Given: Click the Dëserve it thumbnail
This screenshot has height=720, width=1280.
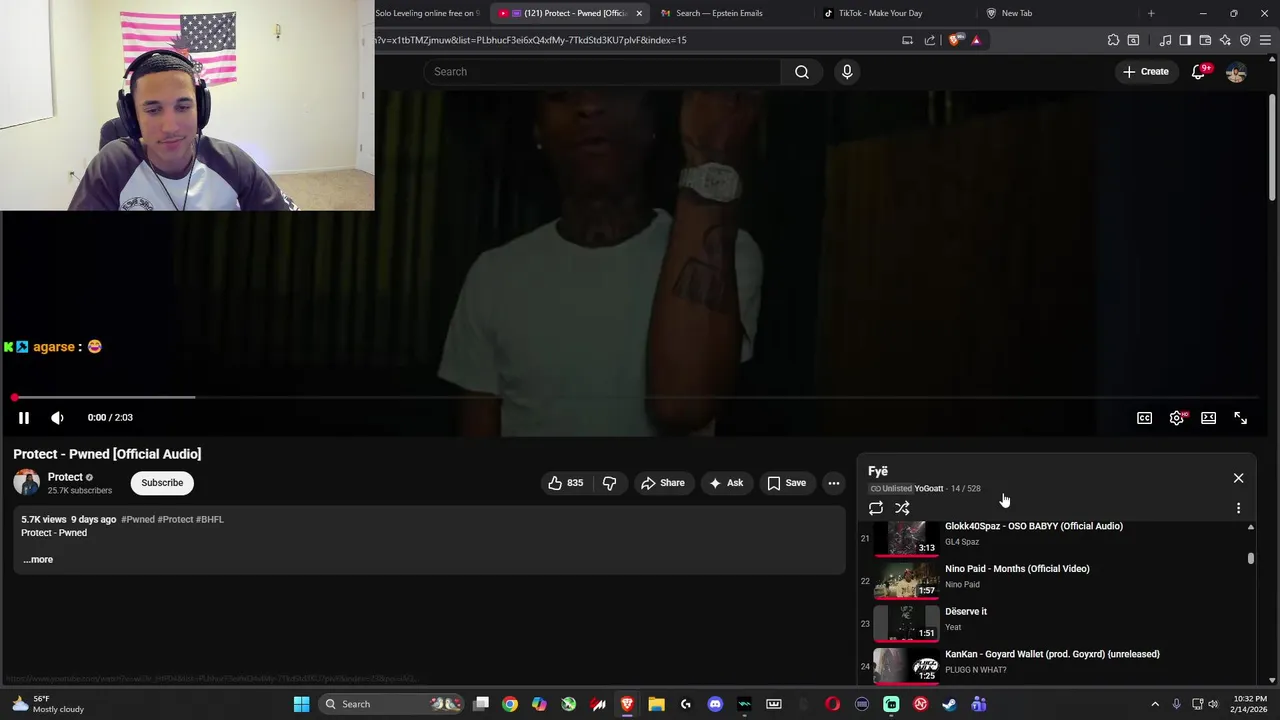Looking at the screenshot, I should 906,622.
